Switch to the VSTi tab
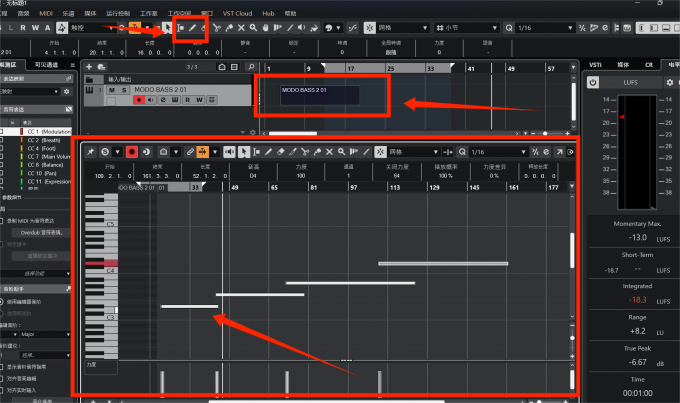Screen dimensions: 680x403 point(595,65)
